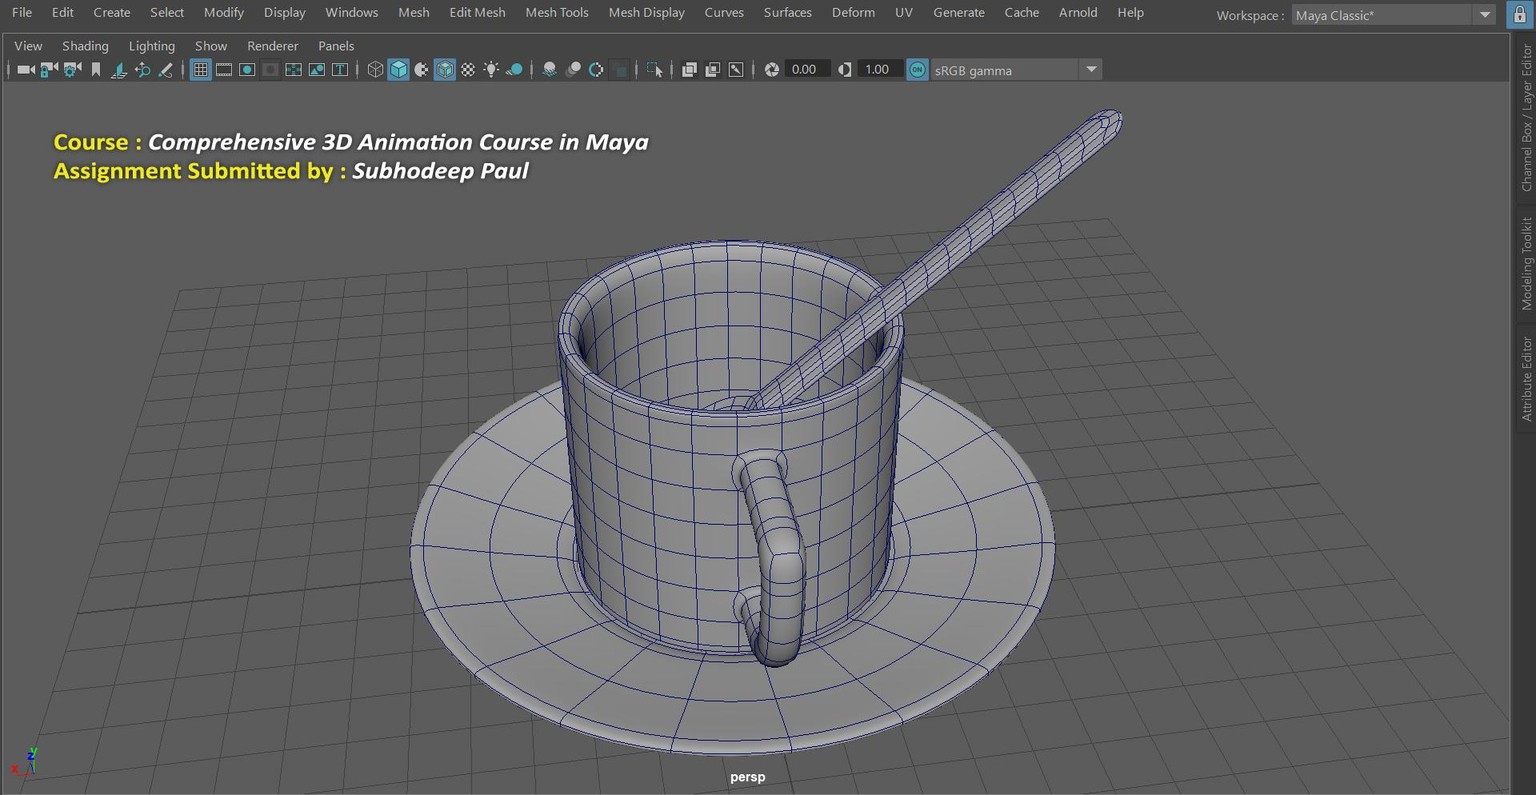Open the Mesh Tools menu
The width and height of the screenshot is (1536, 795).
coord(557,13)
